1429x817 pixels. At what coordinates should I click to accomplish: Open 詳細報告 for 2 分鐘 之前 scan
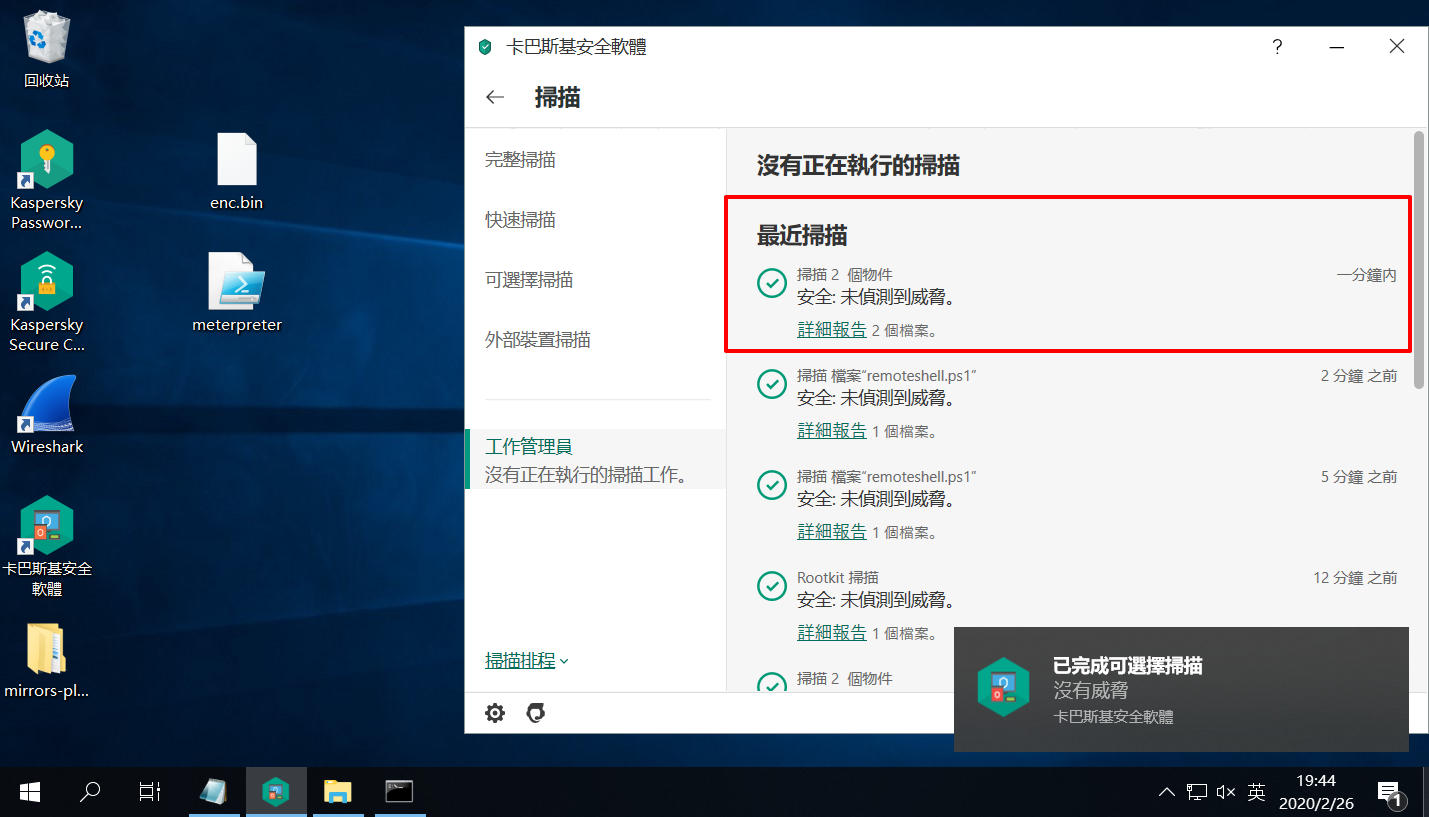click(x=832, y=431)
